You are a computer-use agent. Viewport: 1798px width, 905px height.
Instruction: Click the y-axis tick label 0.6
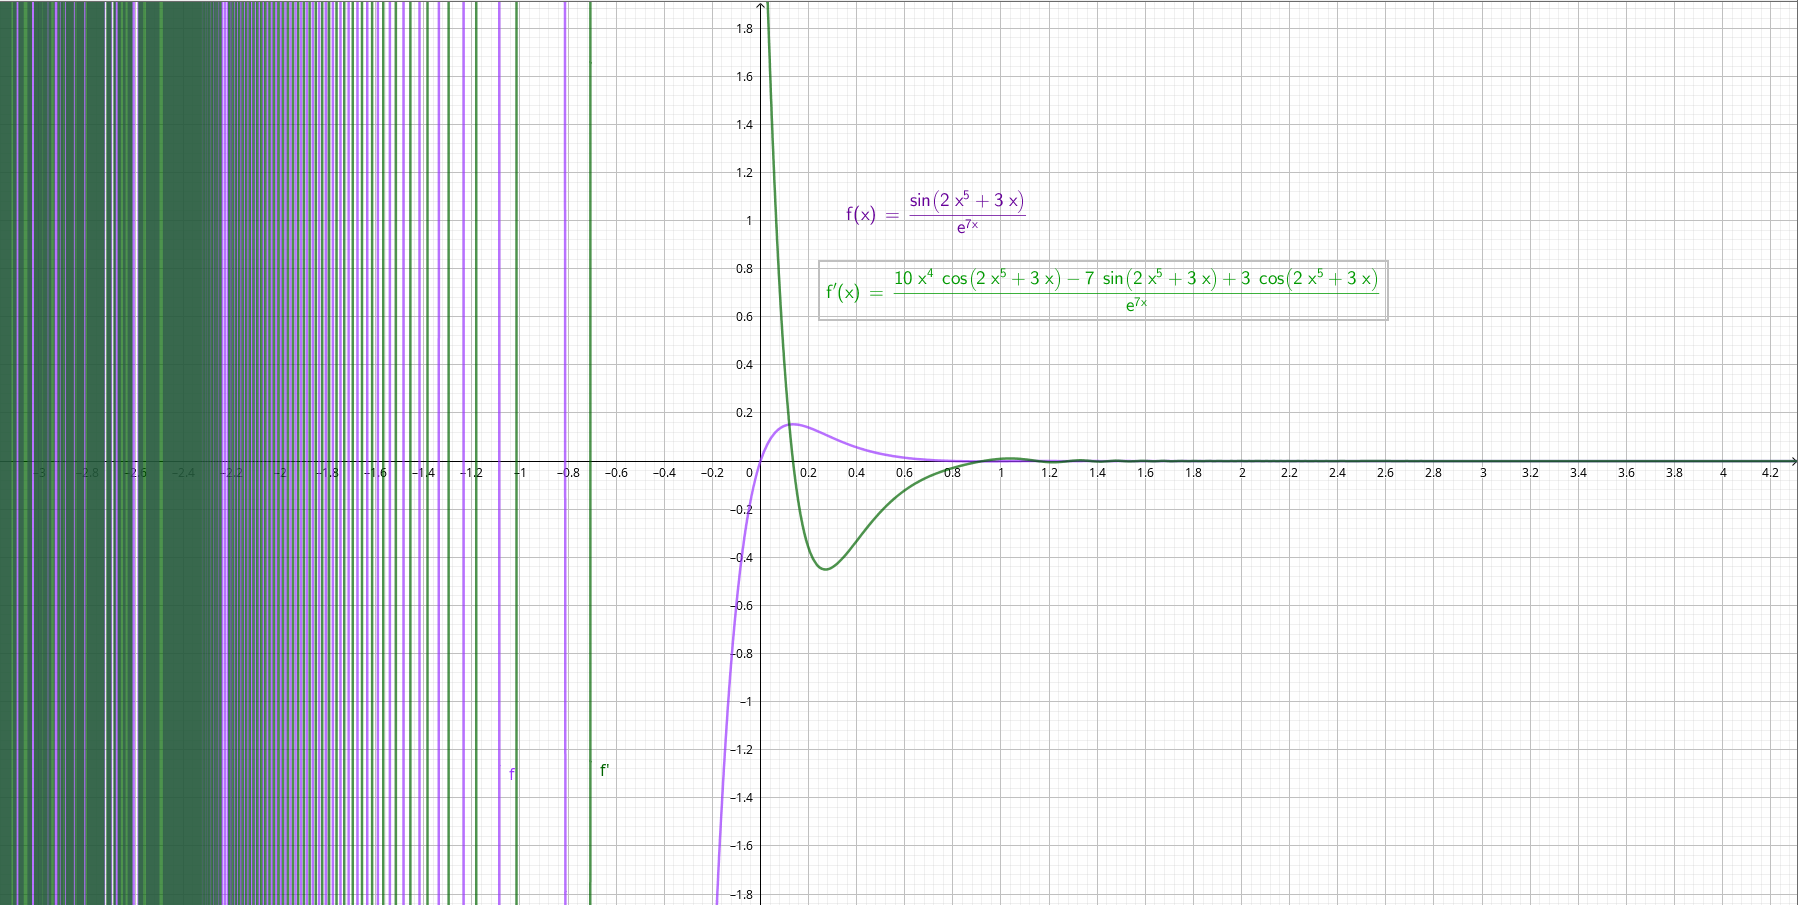click(x=744, y=317)
